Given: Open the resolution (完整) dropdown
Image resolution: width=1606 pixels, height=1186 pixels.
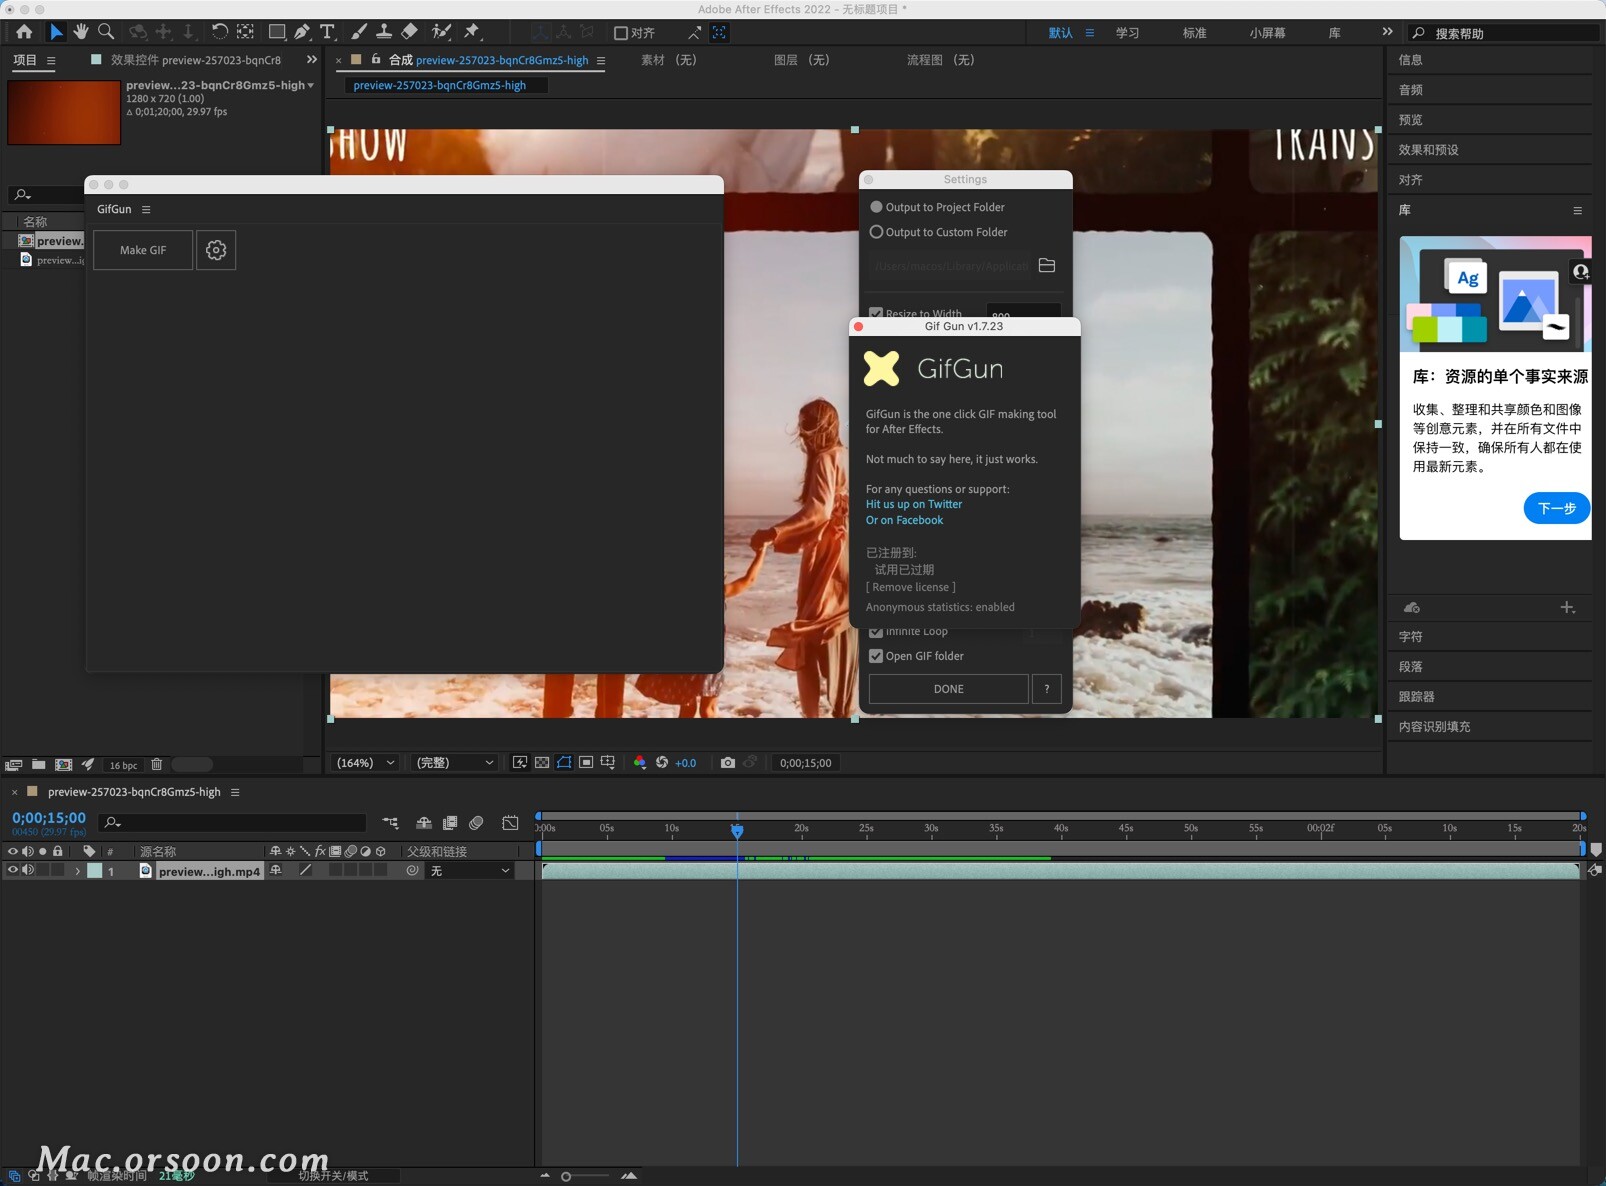Looking at the screenshot, I should coord(456,763).
